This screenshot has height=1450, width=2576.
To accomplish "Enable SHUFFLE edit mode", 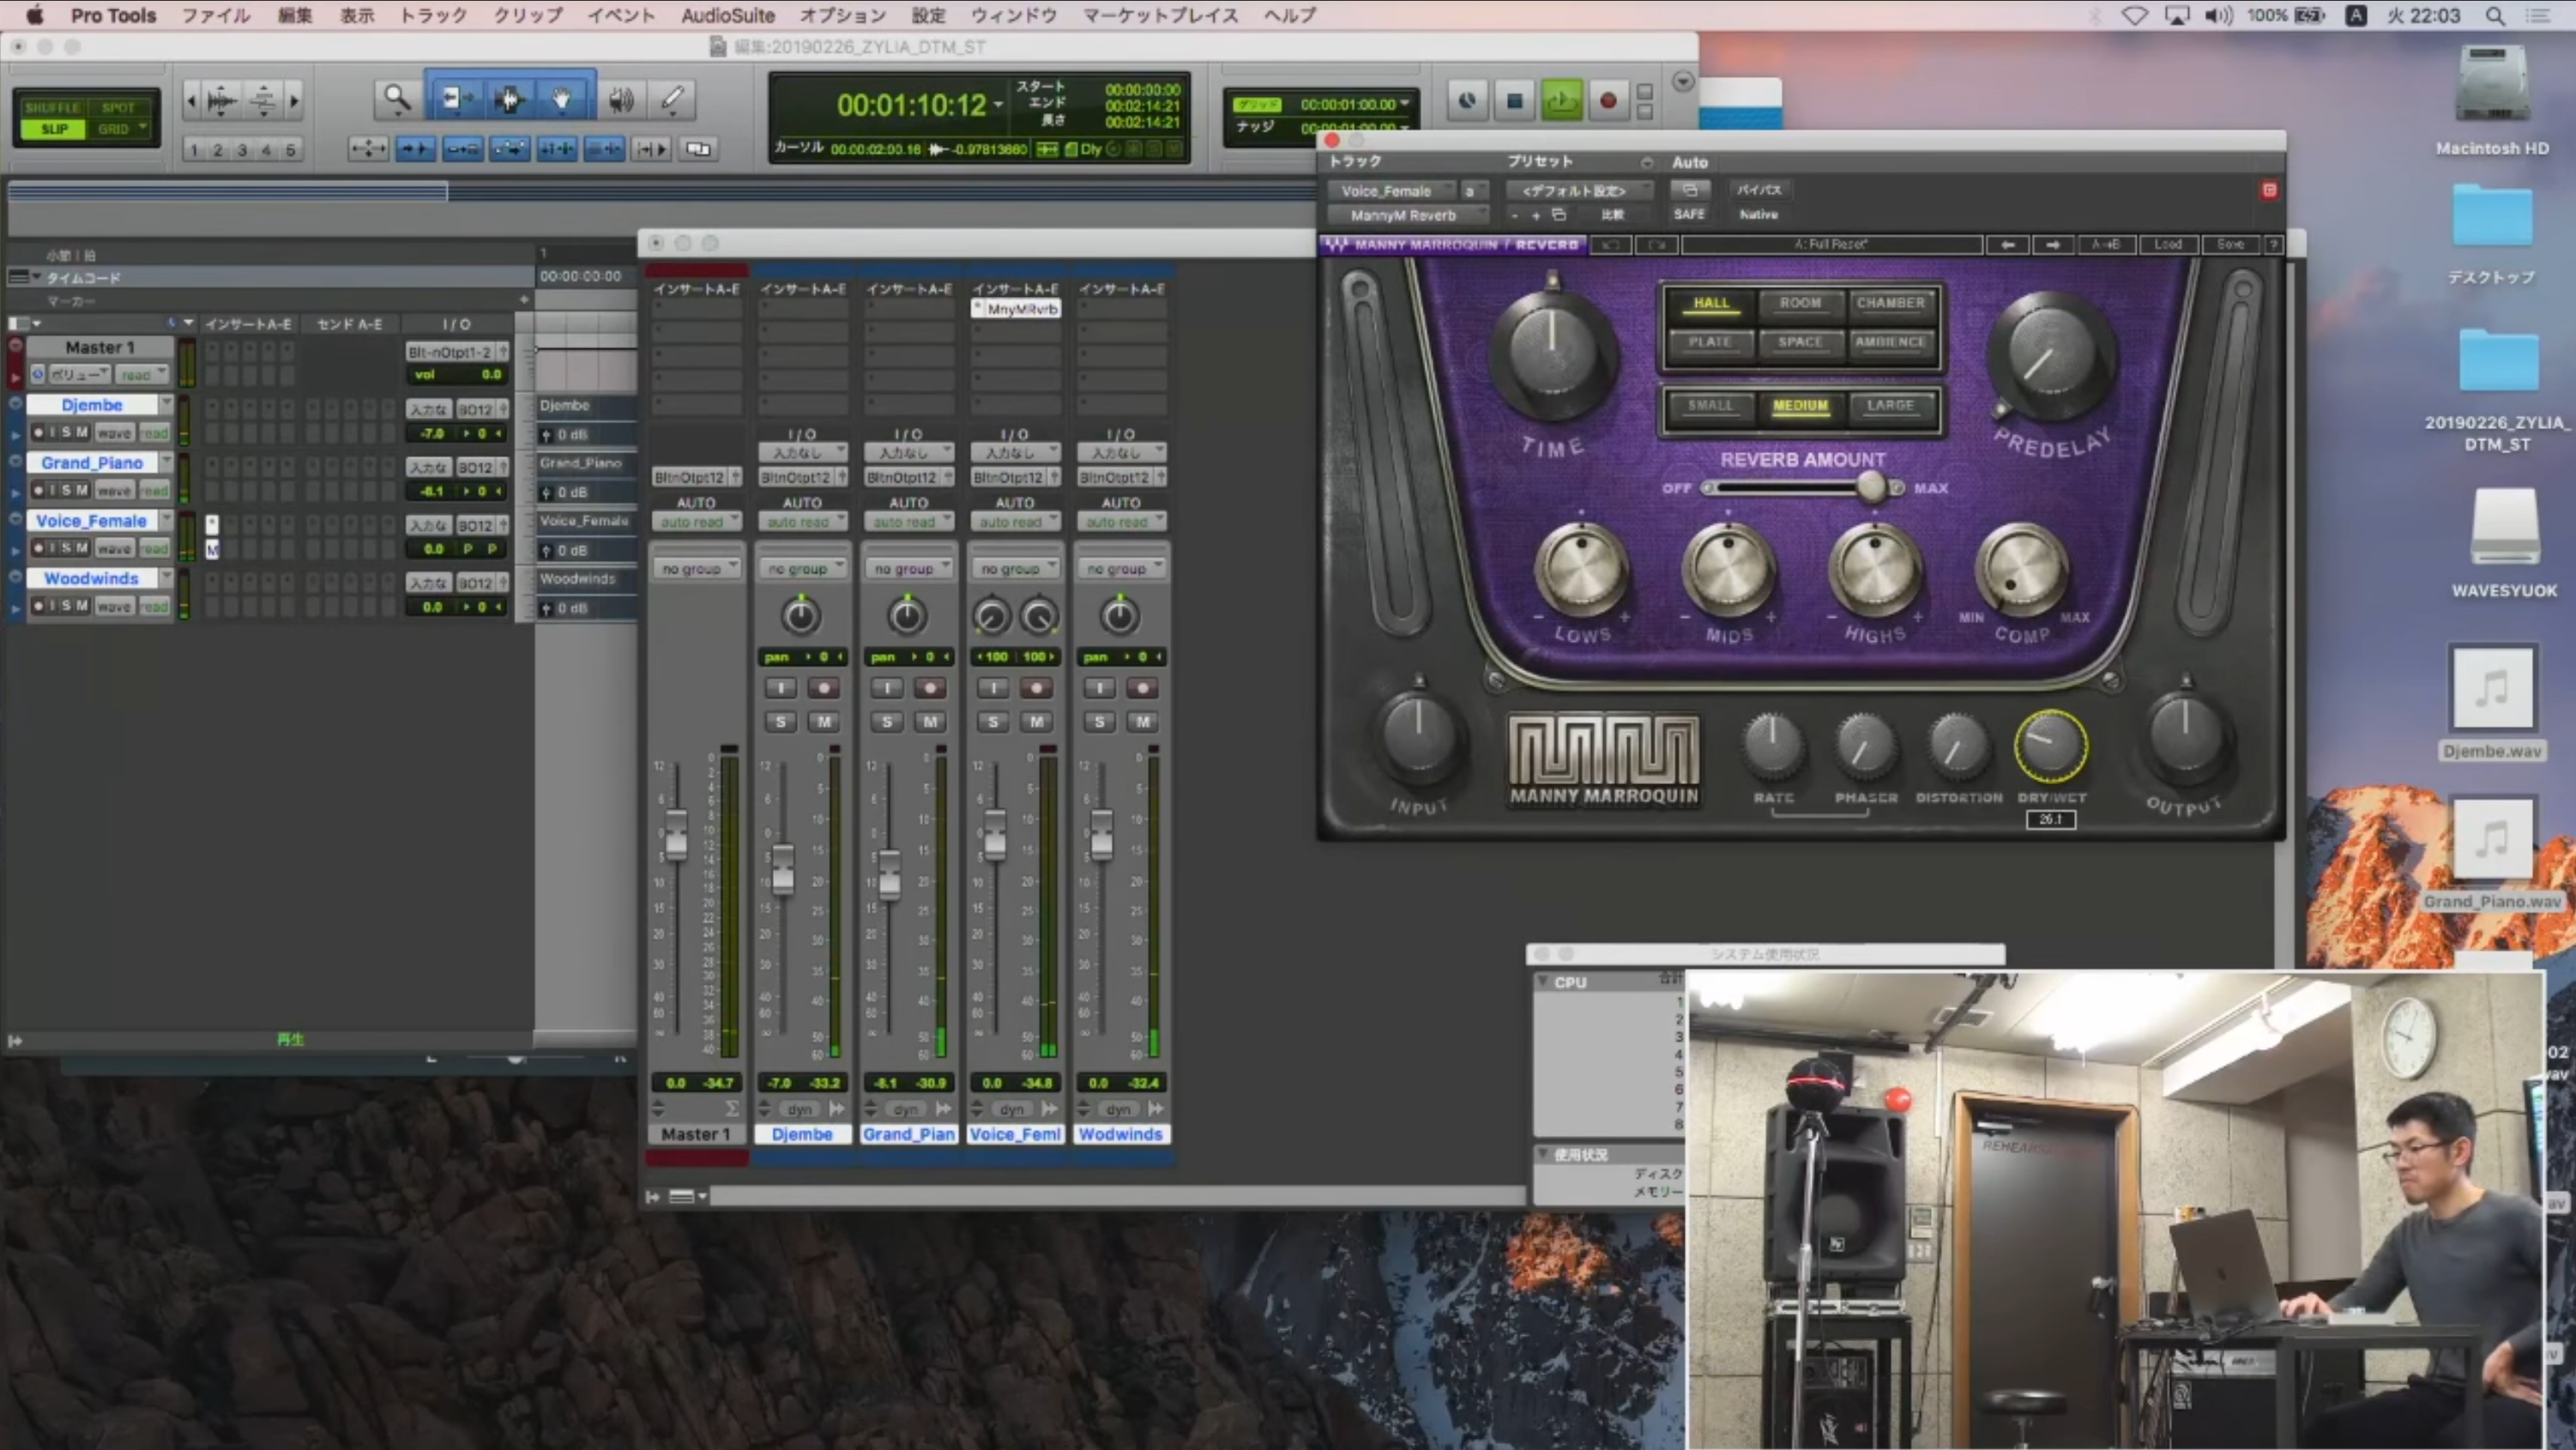I will point(52,107).
